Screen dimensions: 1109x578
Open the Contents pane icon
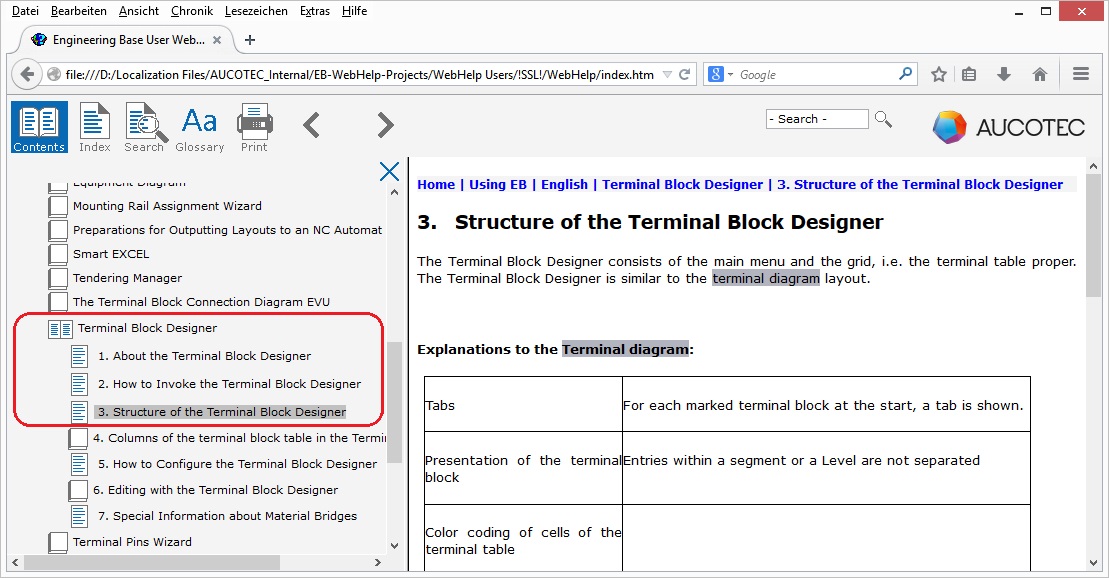[40, 127]
